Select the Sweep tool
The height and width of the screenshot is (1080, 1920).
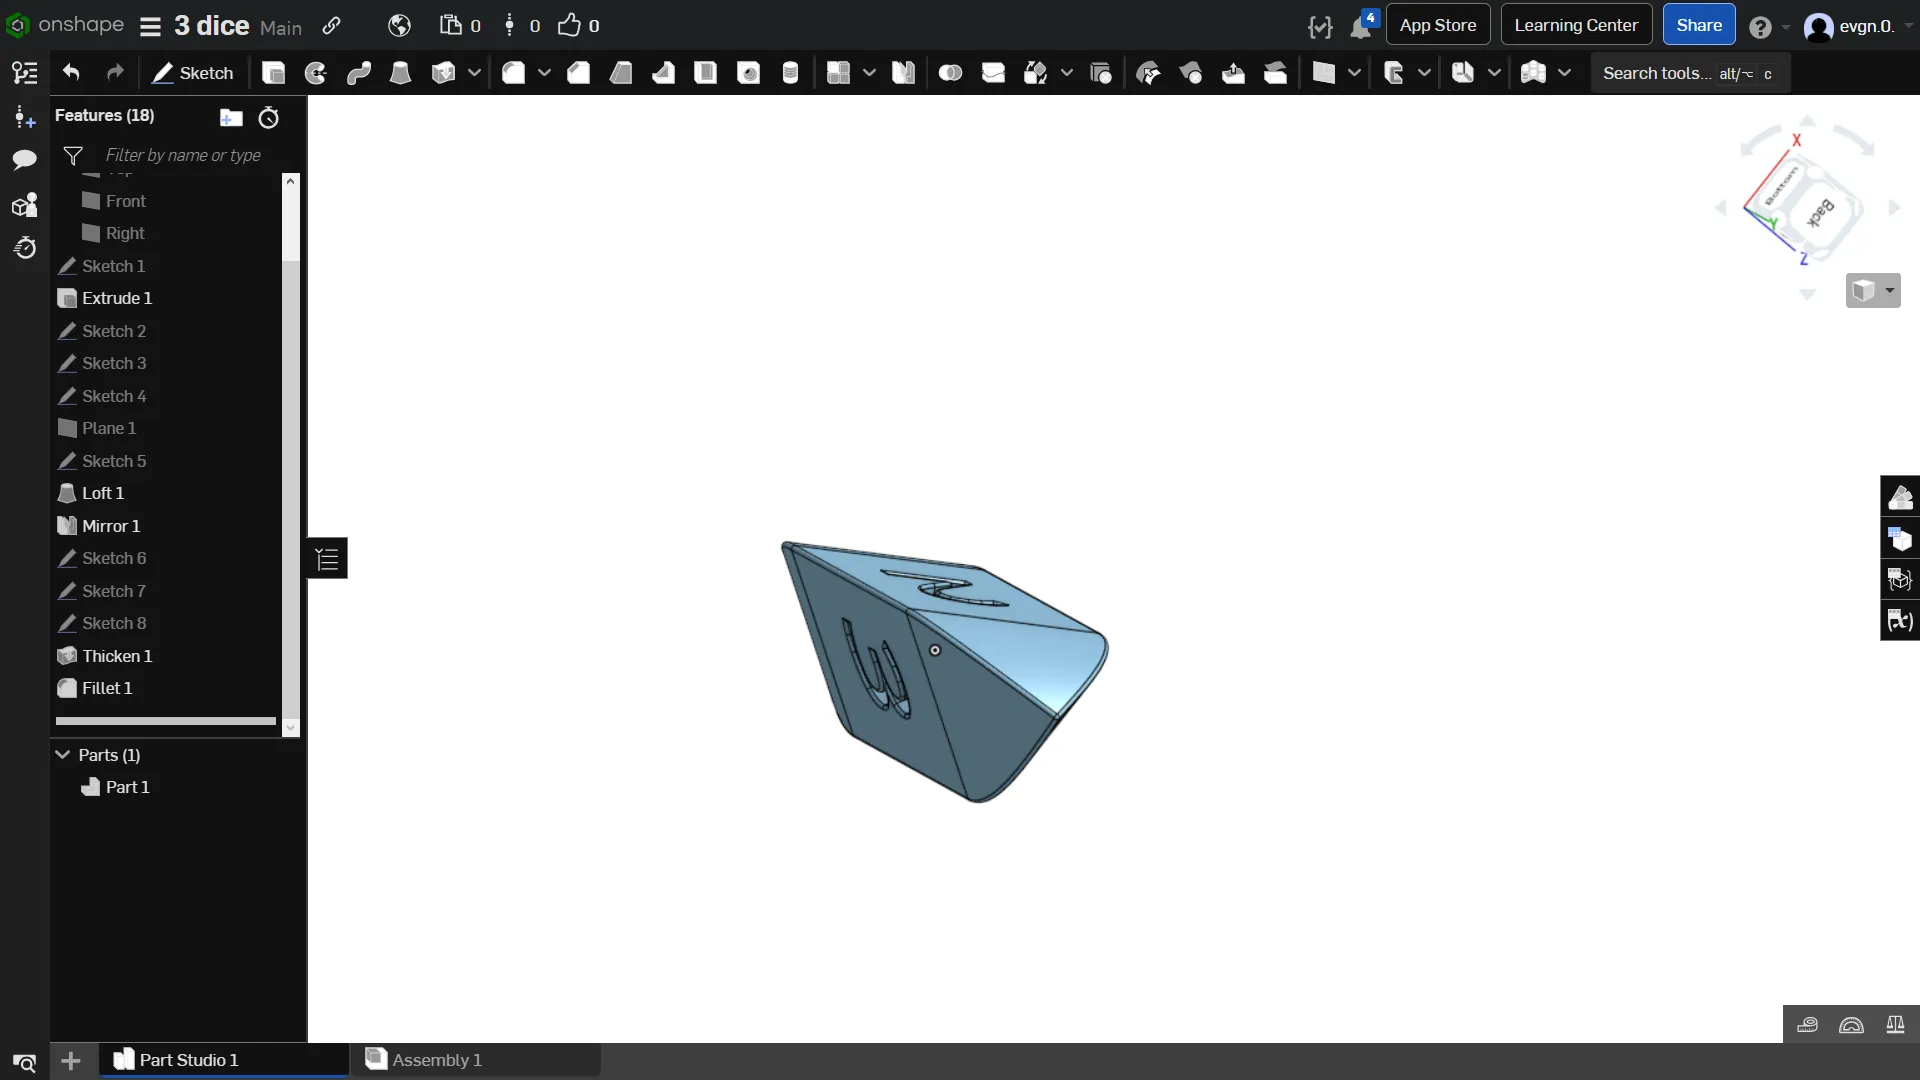pos(358,73)
